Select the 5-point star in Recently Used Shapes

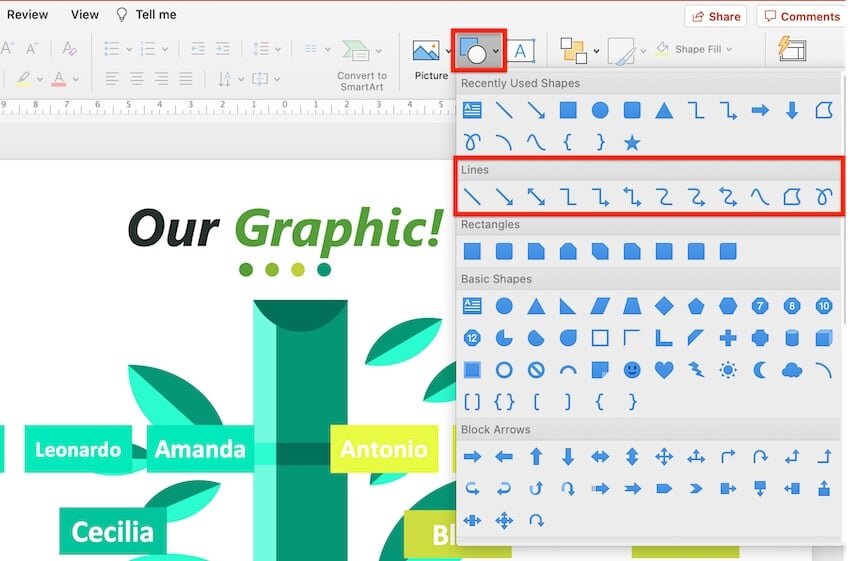[632, 143]
